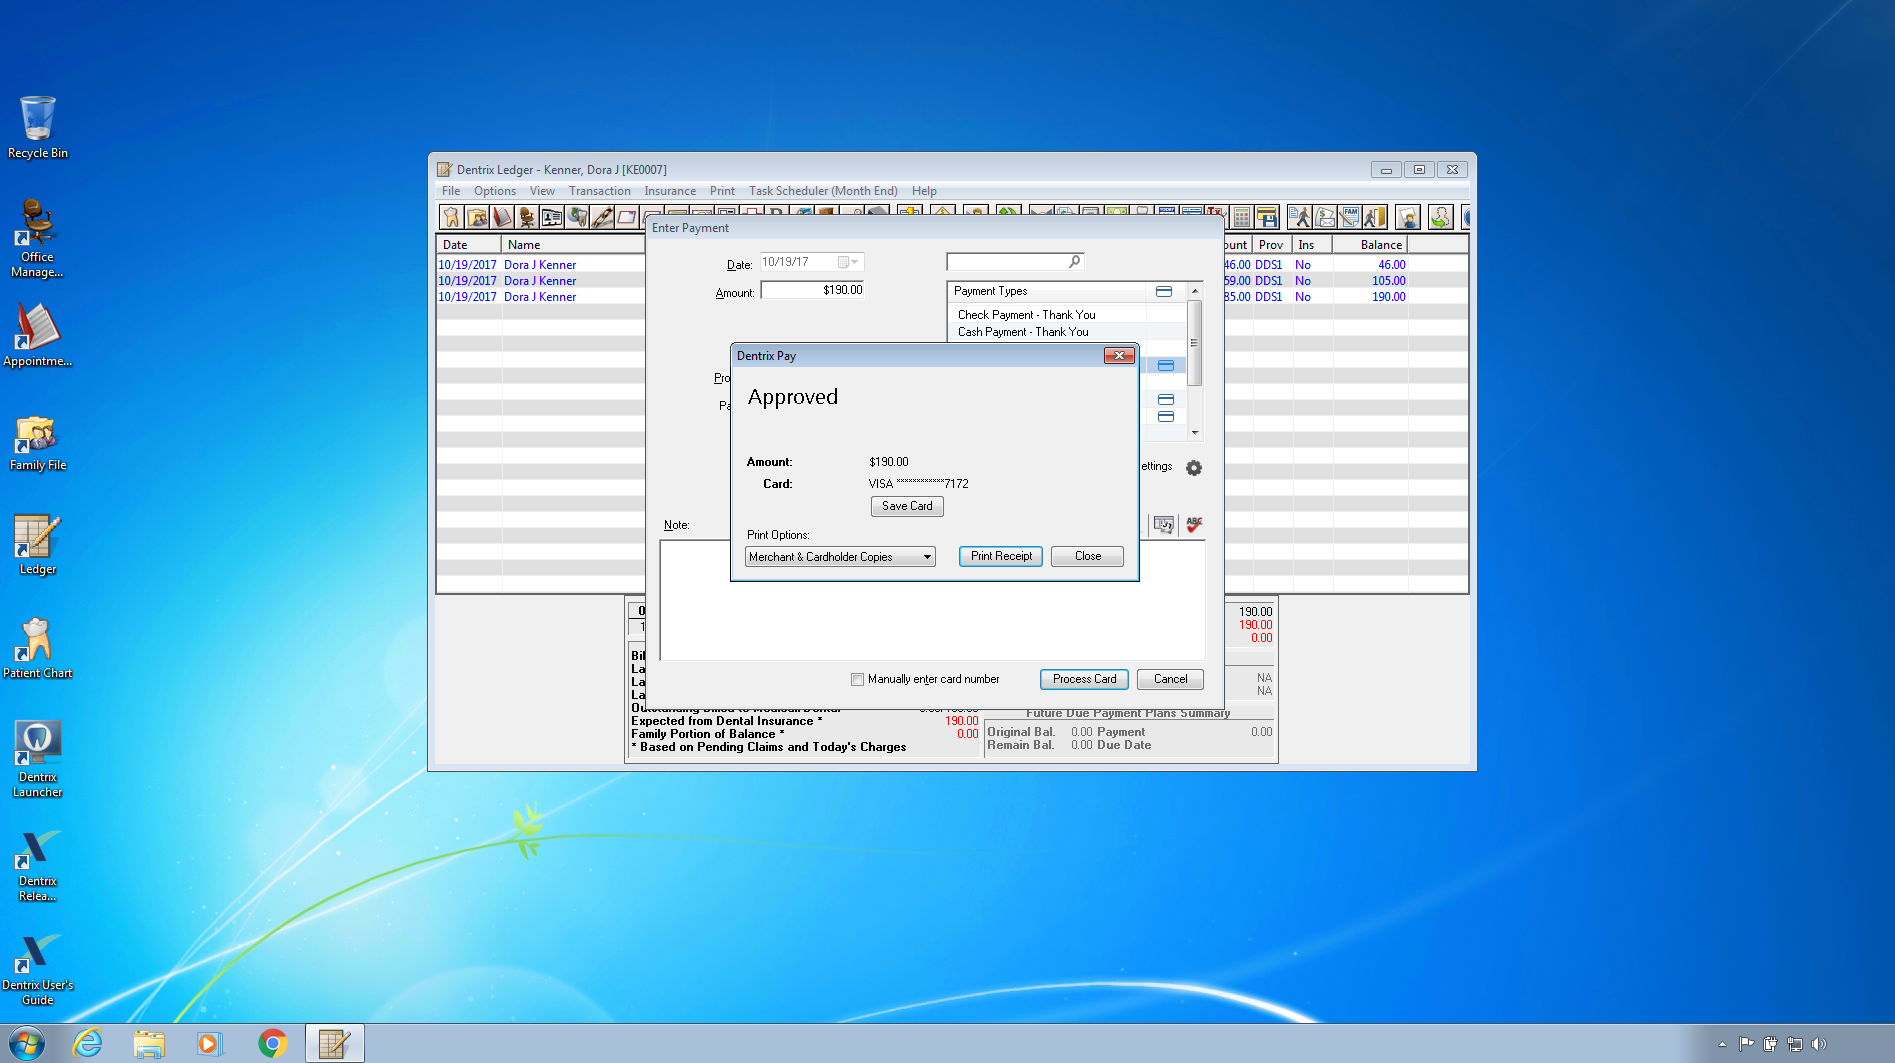Image resolution: width=1895 pixels, height=1063 pixels.
Task: Open Internet Explorer from the taskbar
Action: click(x=88, y=1043)
